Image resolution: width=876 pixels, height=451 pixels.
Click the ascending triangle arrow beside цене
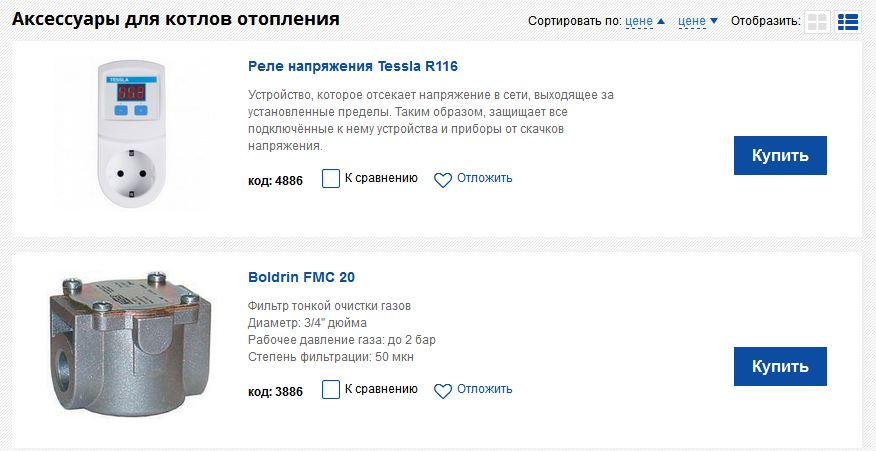coord(661,21)
